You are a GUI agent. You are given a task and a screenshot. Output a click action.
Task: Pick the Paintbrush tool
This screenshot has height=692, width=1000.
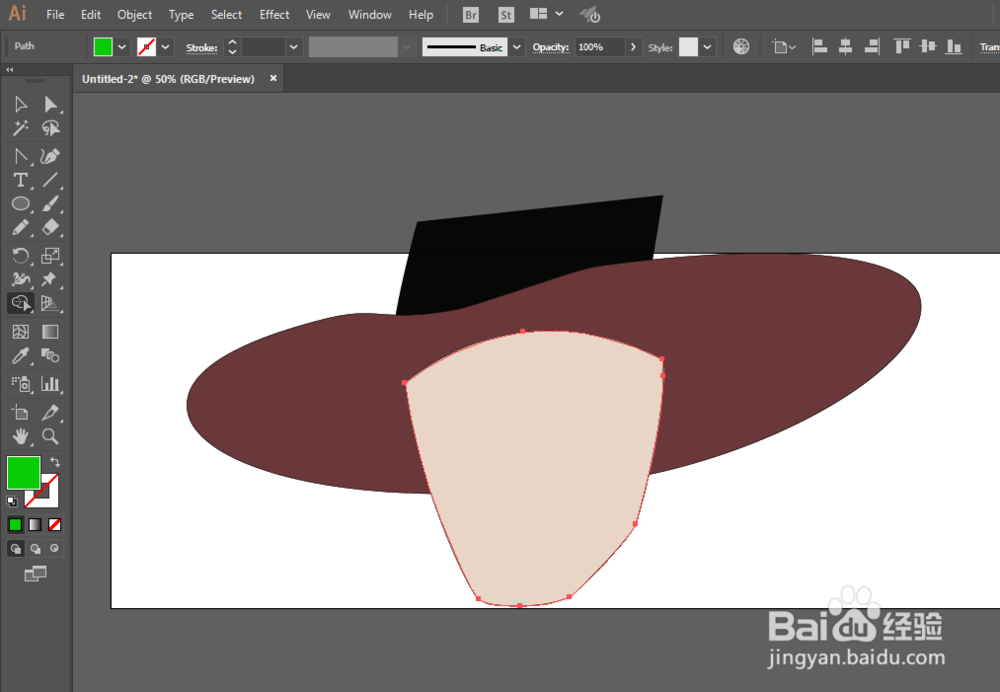tap(50, 203)
